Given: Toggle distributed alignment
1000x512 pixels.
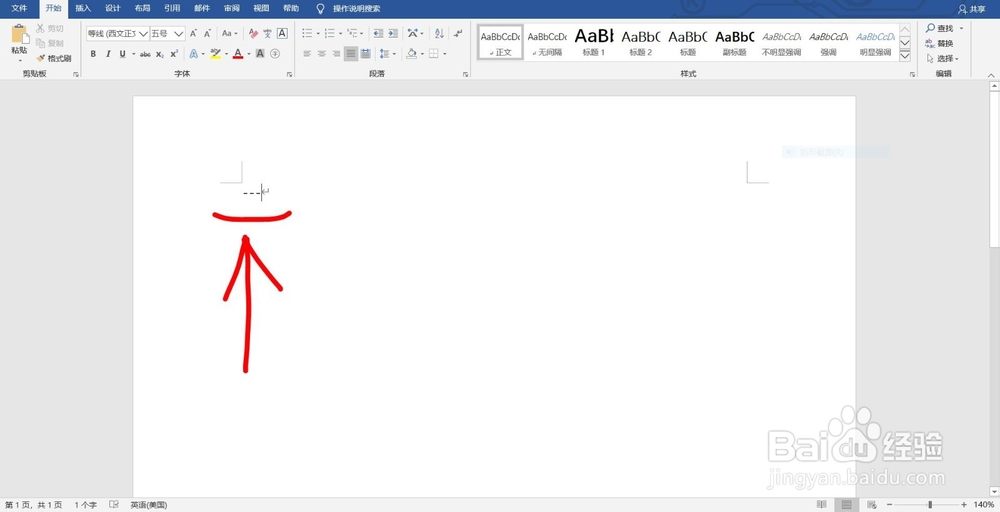Looking at the screenshot, I should coord(365,54).
